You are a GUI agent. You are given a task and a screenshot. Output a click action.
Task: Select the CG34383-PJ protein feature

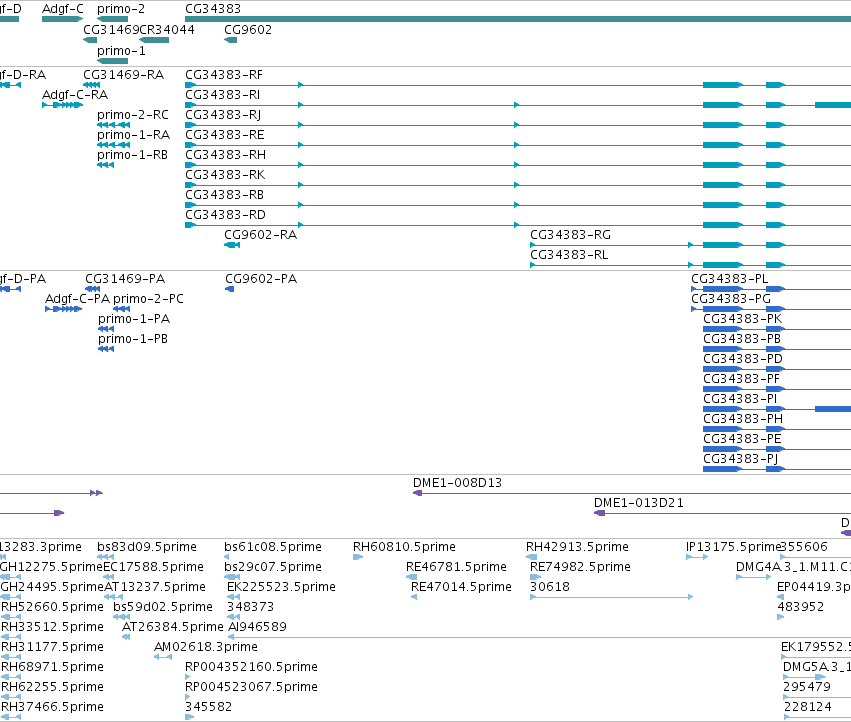click(777, 469)
